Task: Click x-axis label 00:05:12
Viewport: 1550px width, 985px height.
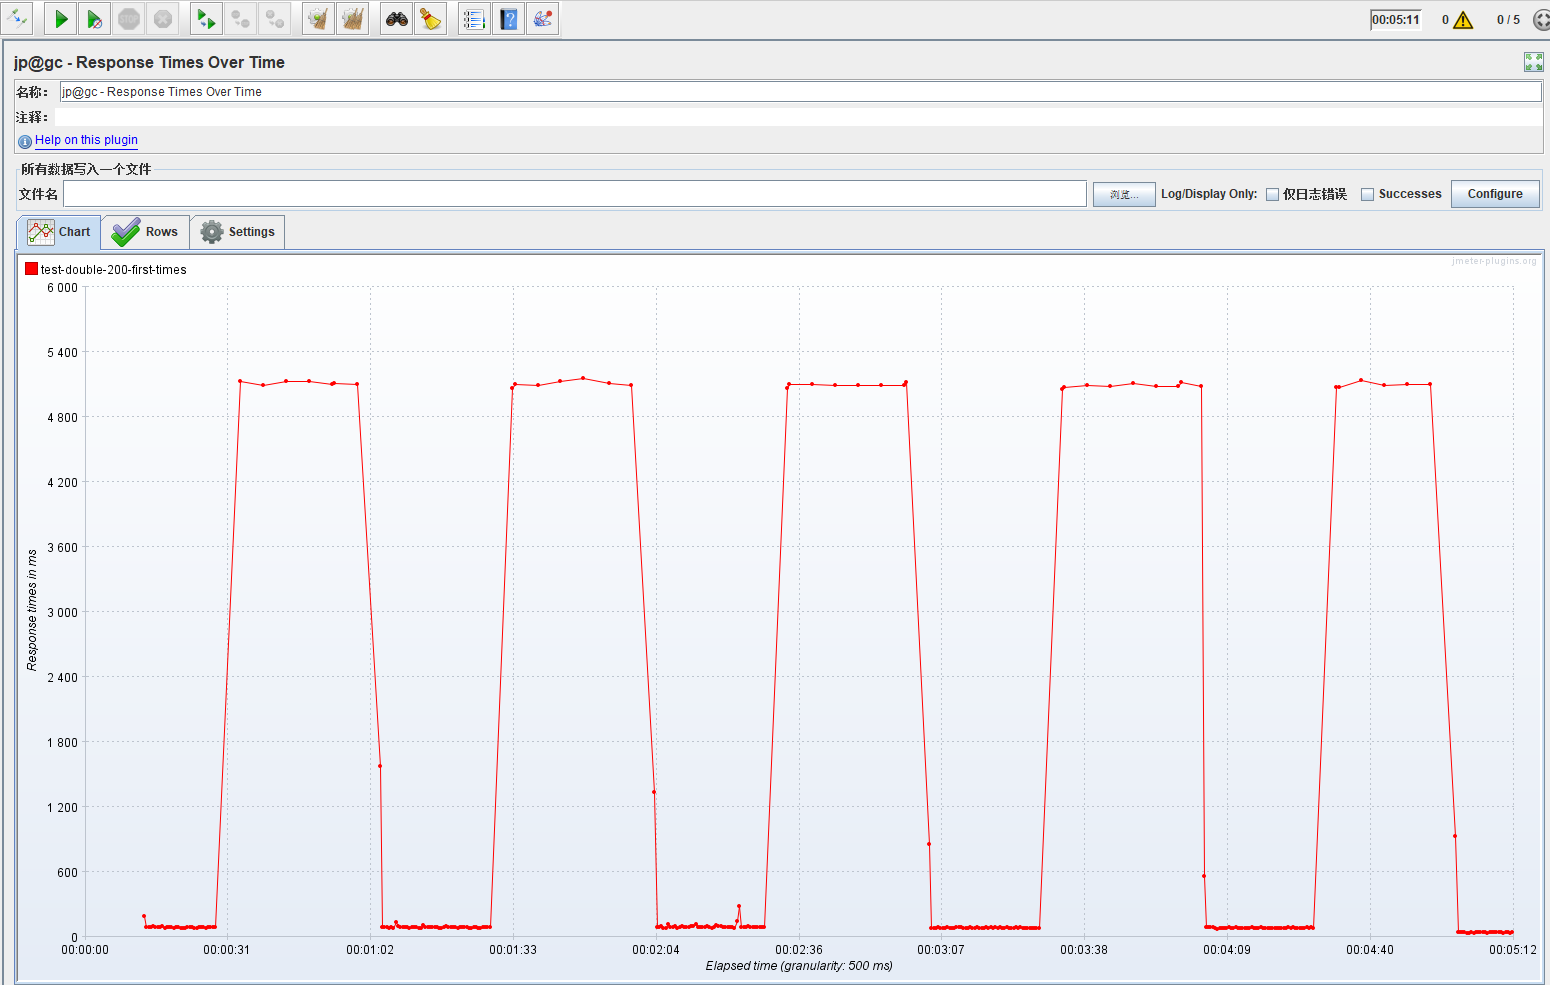Action: 1512,950
